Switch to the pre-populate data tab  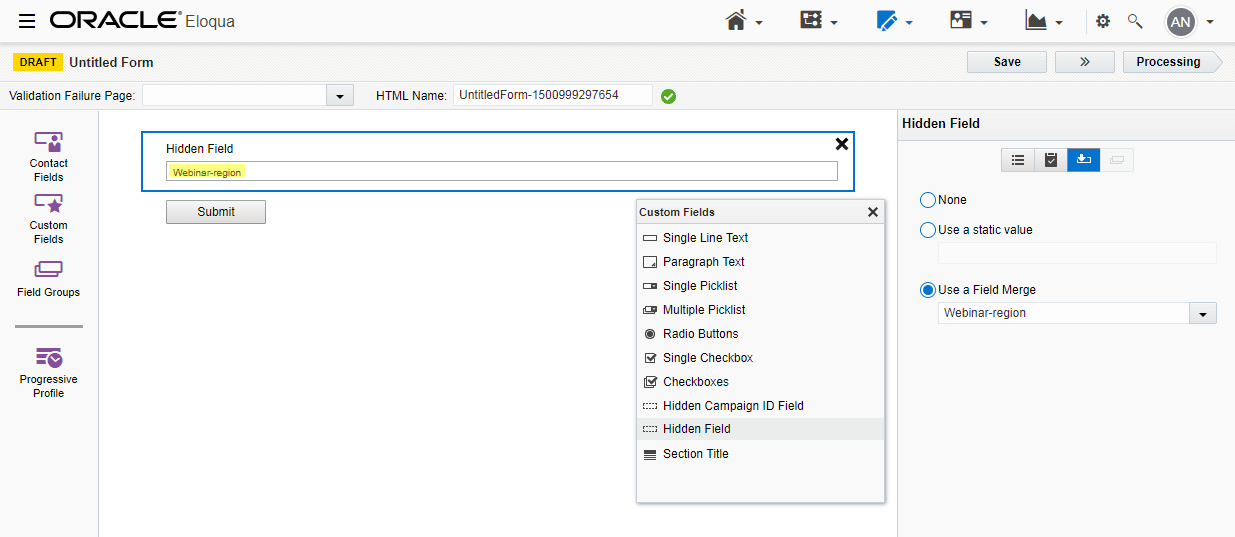click(1084, 159)
